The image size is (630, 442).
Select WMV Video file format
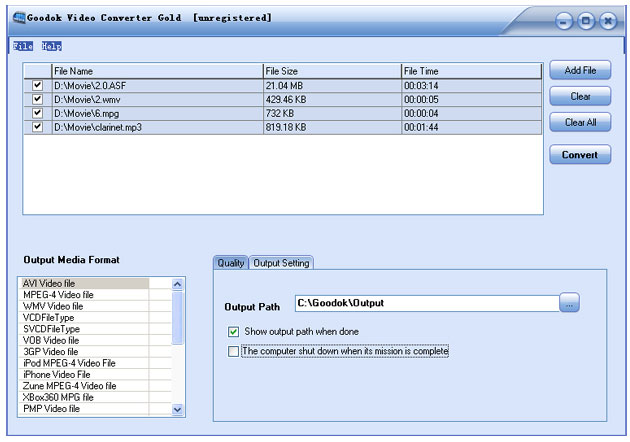point(84,306)
